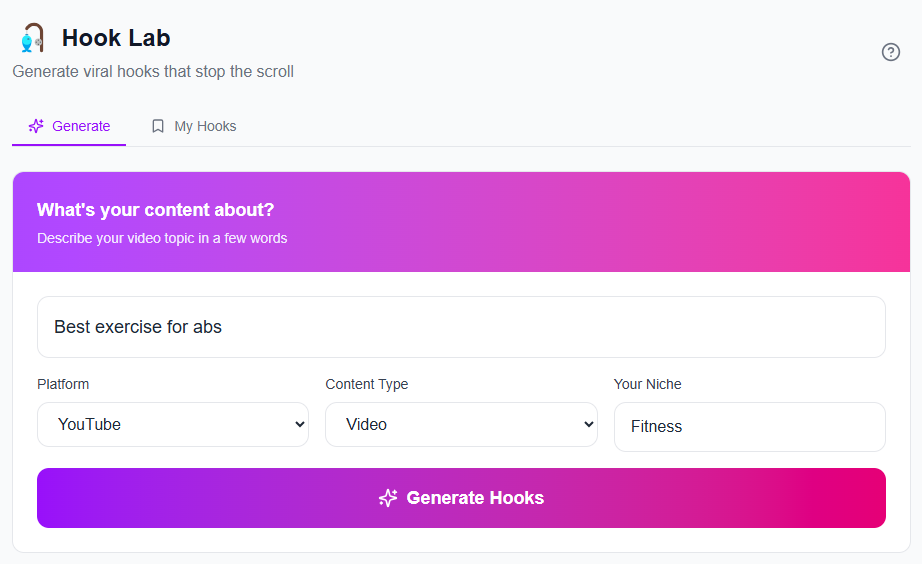This screenshot has height=564, width=922.
Task: Click the 'What's your content about?' heading
Action: pyautogui.click(x=155, y=210)
